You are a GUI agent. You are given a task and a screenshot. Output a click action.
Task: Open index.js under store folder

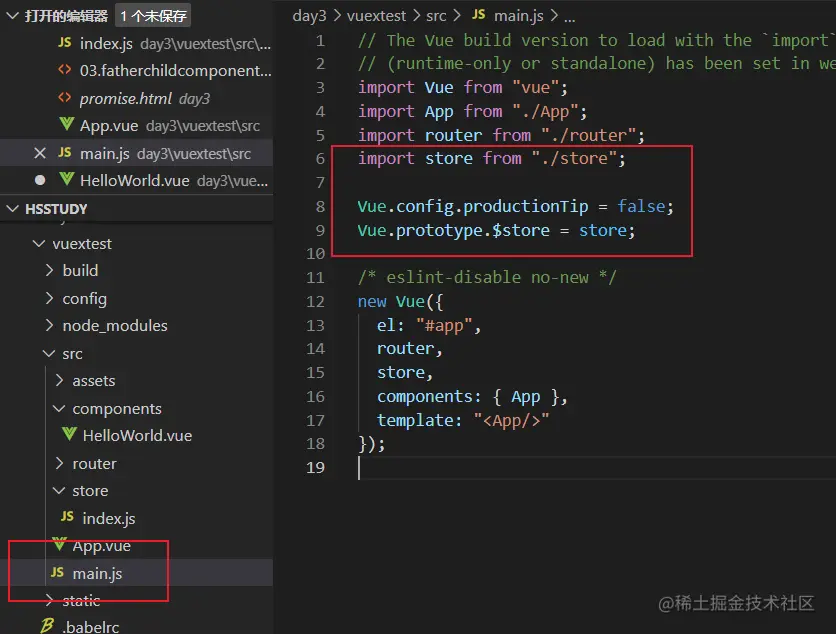(109, 518)
